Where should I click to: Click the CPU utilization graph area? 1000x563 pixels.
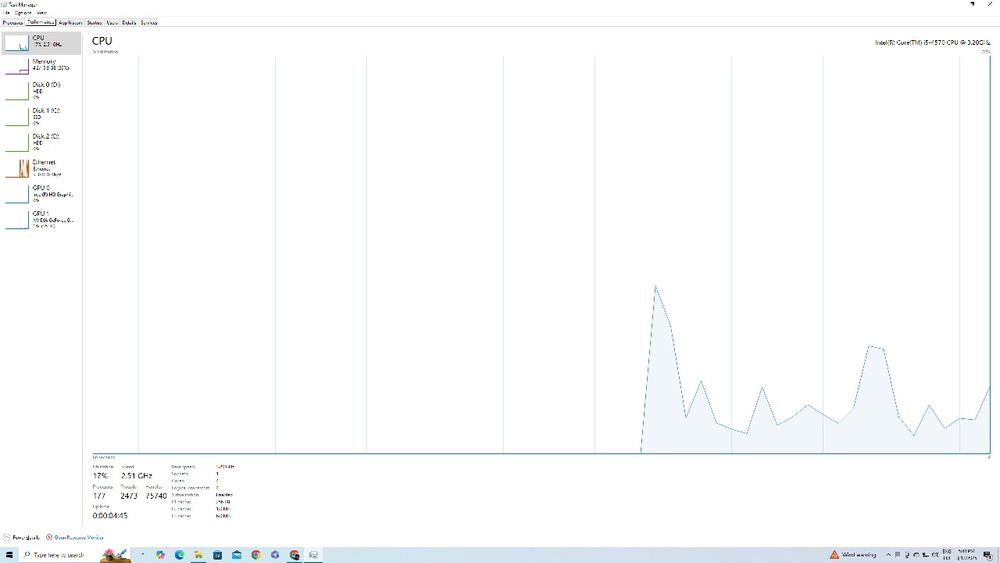coord(541,254)
